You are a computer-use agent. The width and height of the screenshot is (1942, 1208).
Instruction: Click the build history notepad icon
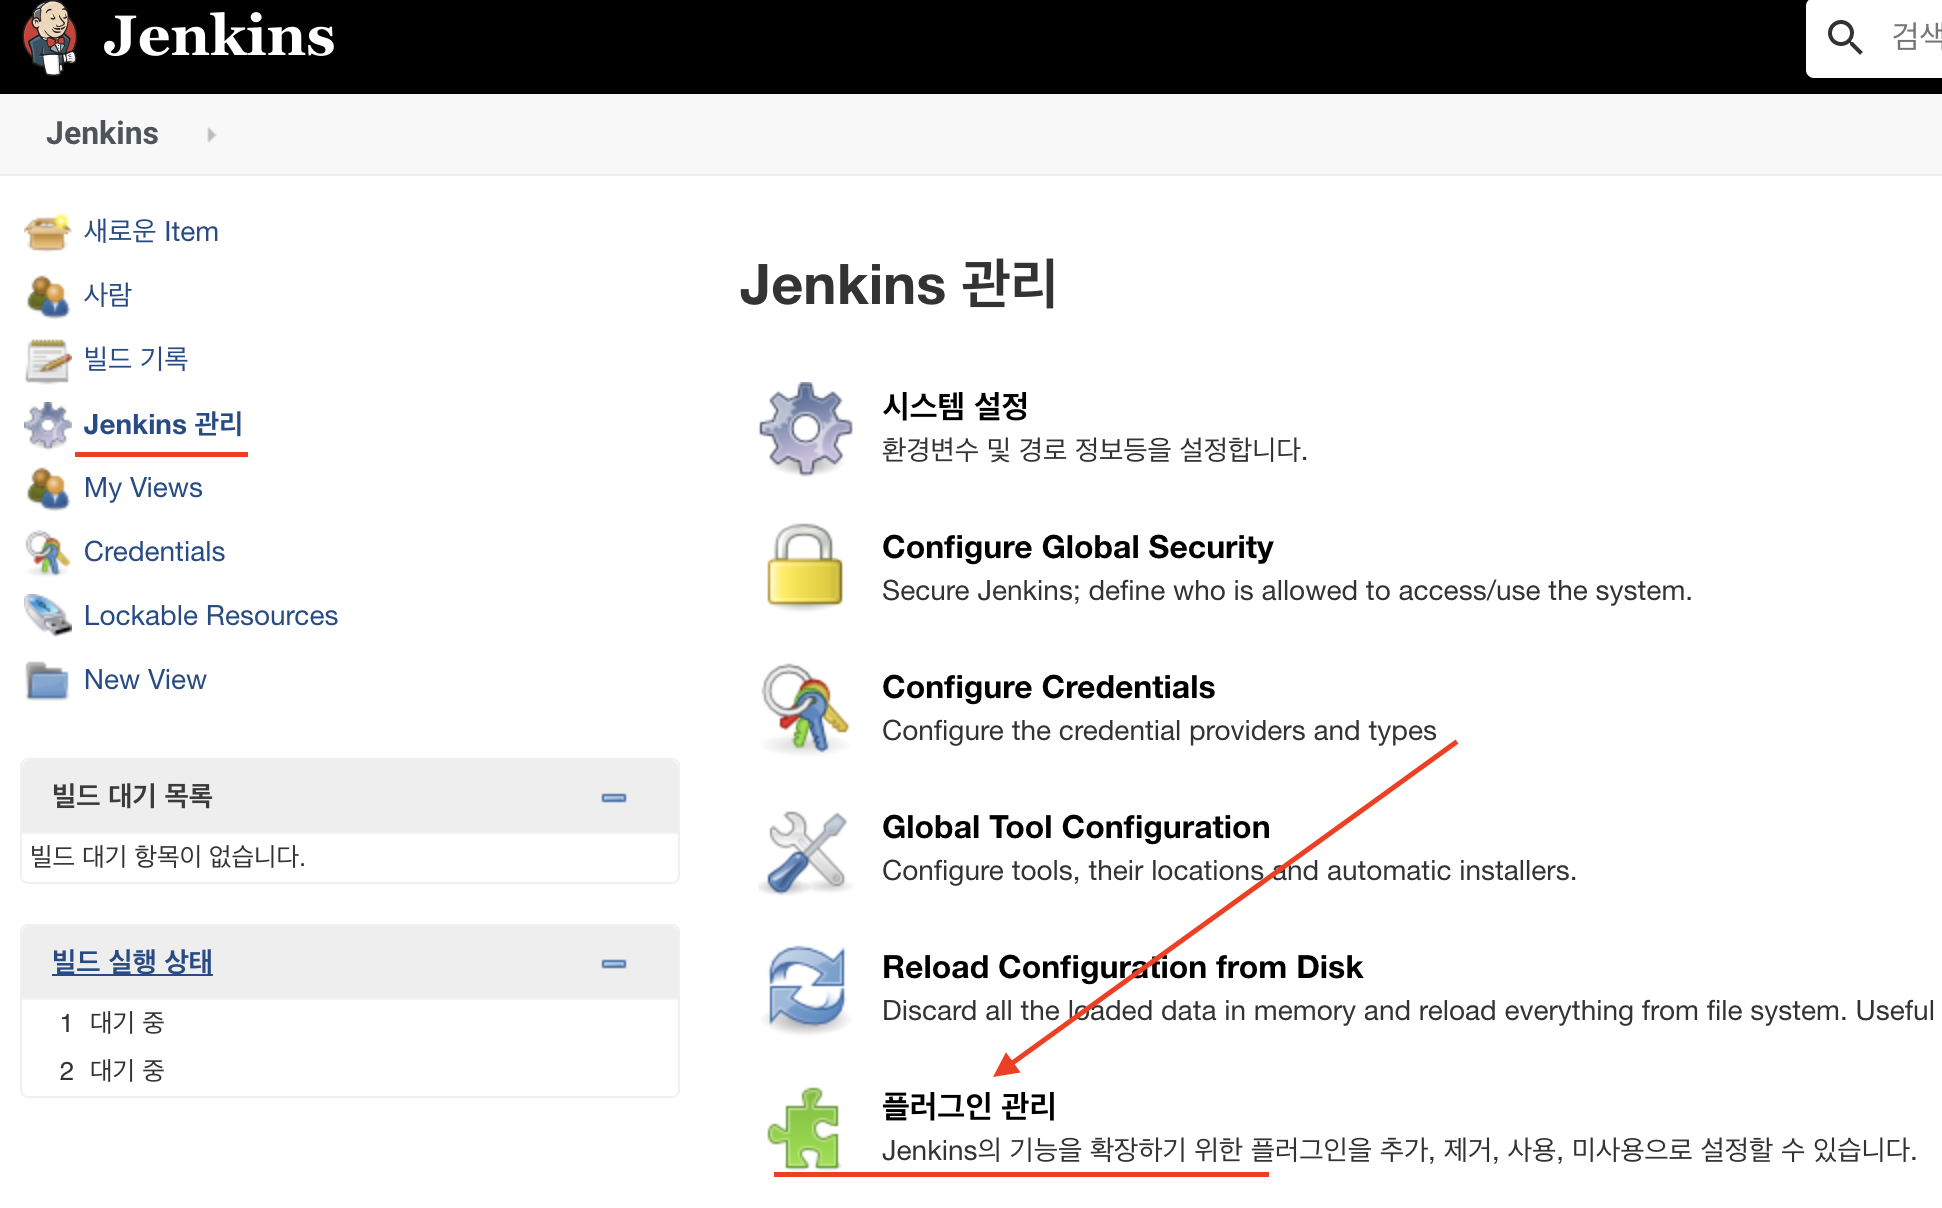[x=47, y=360]
